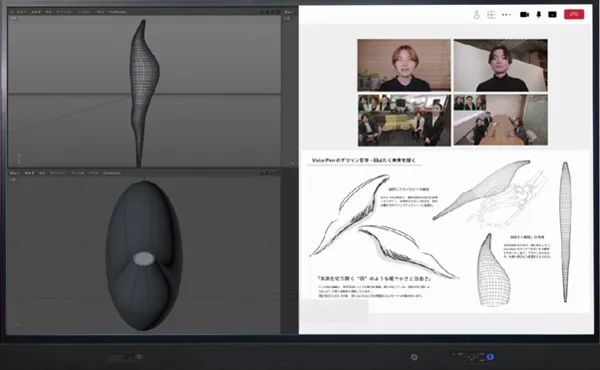Select the lounge group video tile

(404, 120)
